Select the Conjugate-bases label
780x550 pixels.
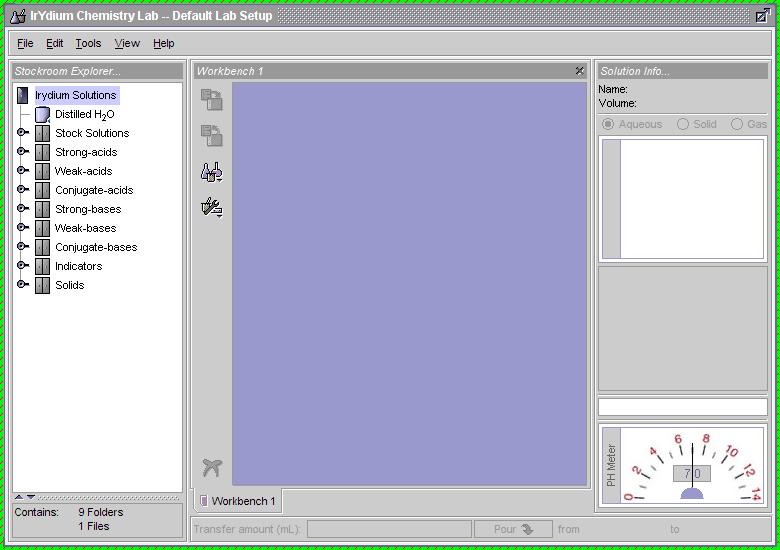pyautogui.click(x=96, y=247)
